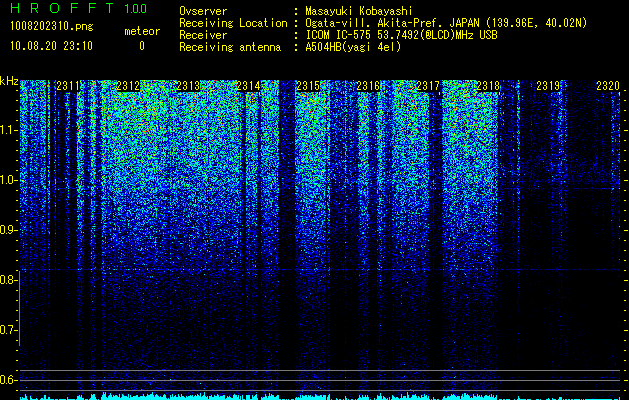Select the 2314 time marker
629x400 pixels.
pyautogui.click(x=248, y=86)
